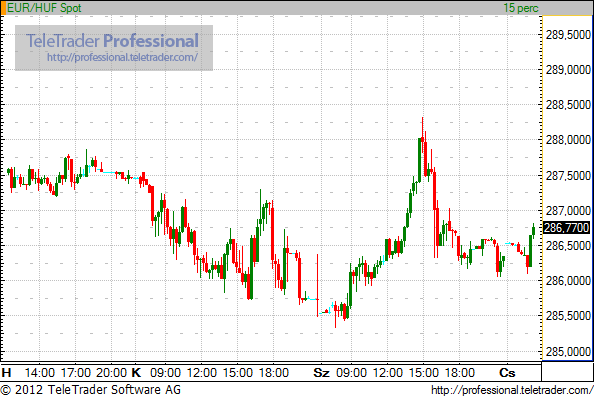
Task: Click the 285,0000 price axis label
Action: pyautogui.click(x=568, y=352)
